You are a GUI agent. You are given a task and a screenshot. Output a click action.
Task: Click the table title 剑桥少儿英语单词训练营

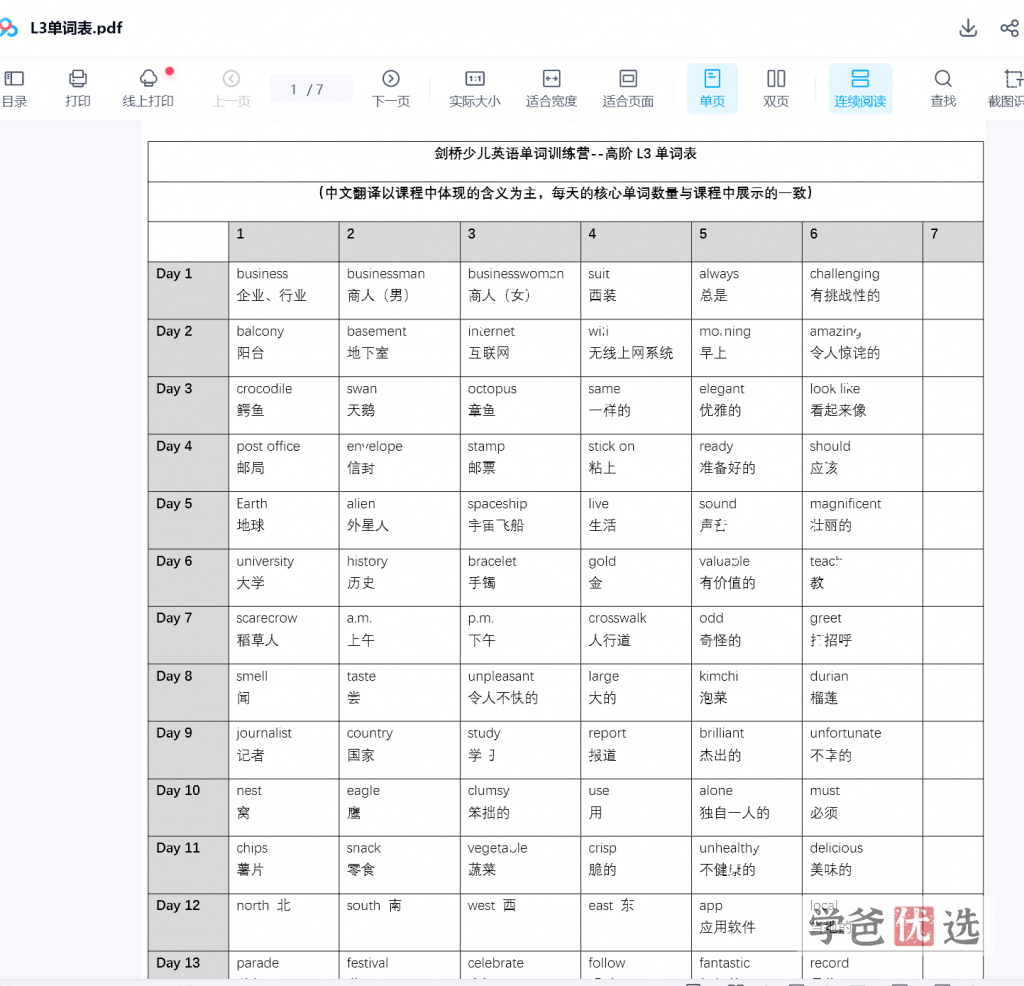click(x=565, y=153)
